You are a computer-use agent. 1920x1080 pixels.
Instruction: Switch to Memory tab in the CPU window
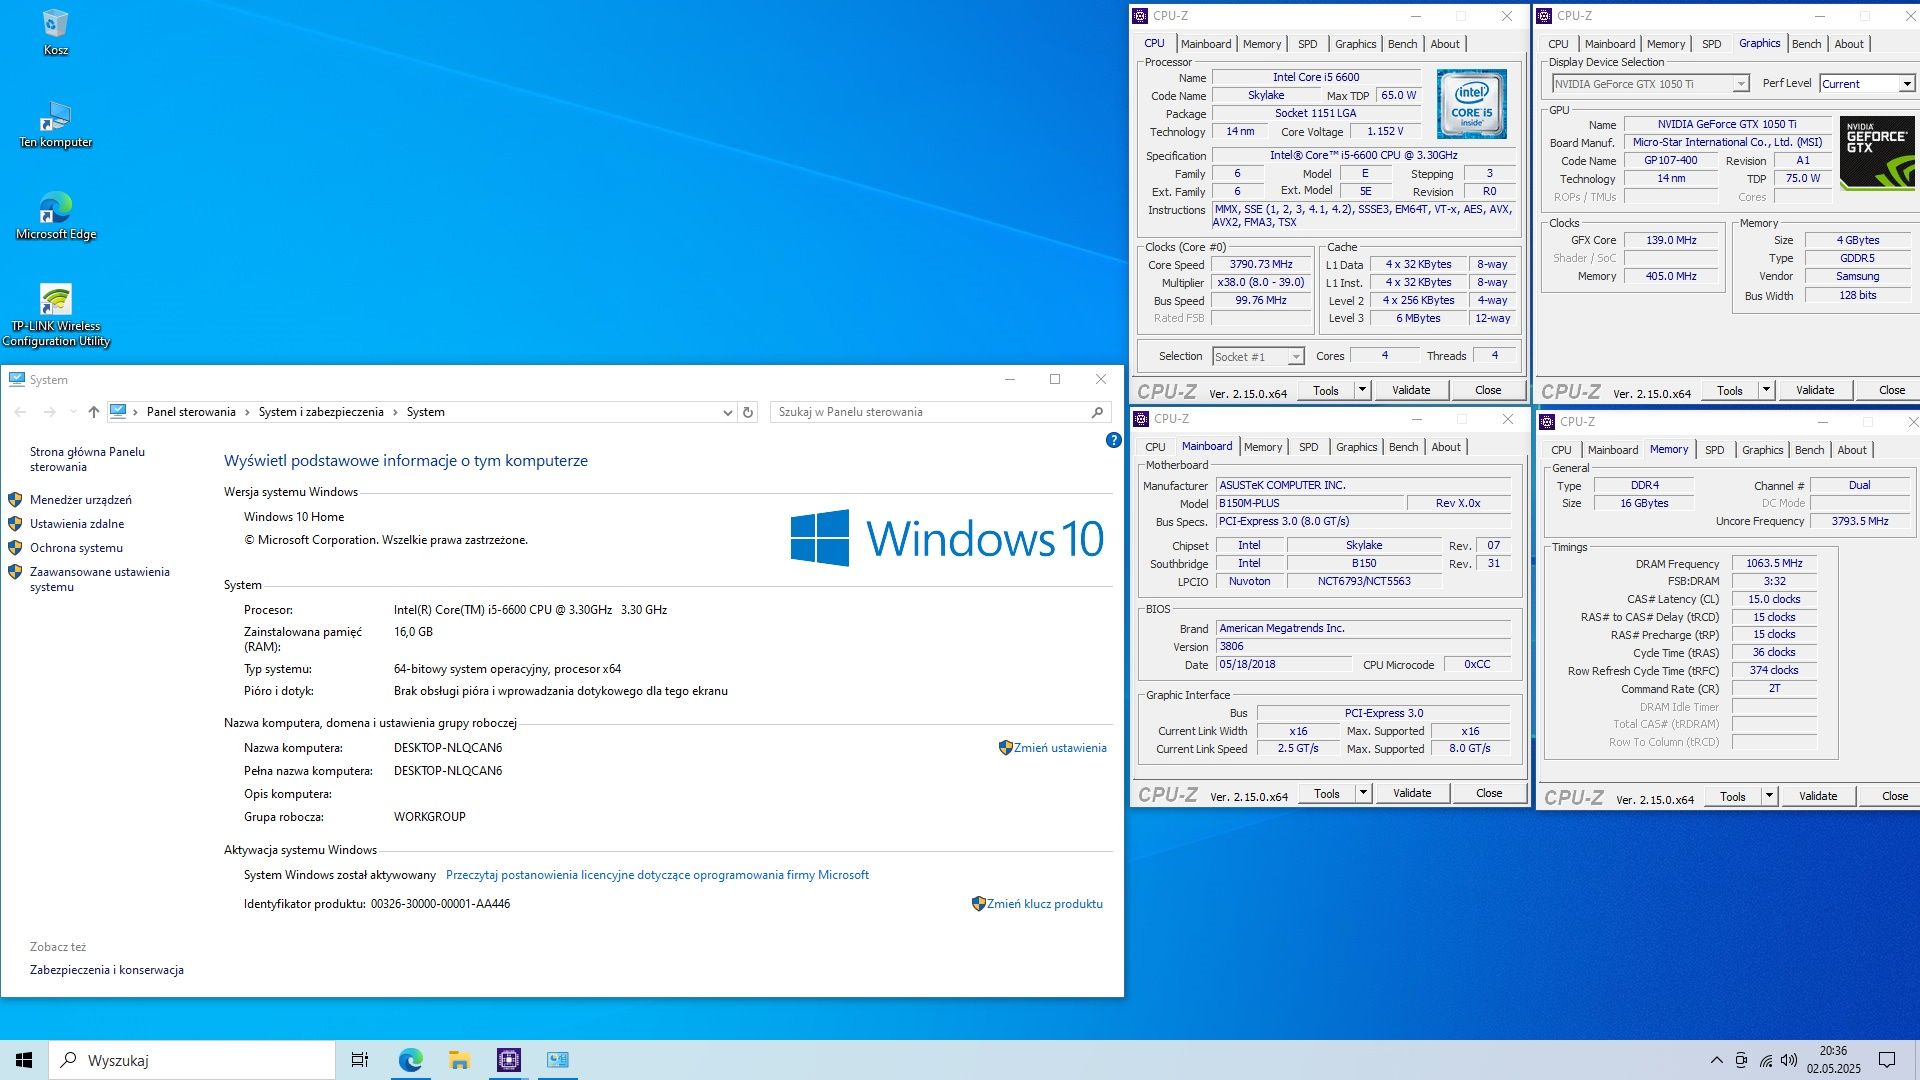pyautogui.click(x=1262, y=44)
